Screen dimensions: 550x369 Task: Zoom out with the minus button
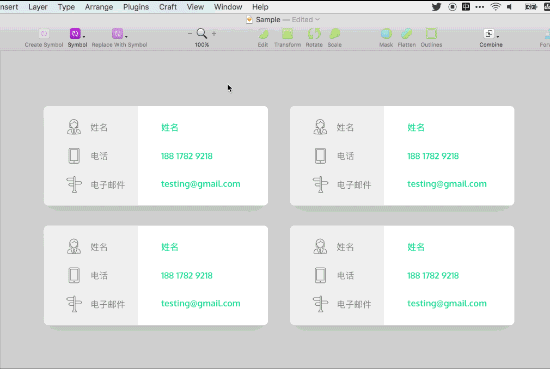(x=190, y=34)
